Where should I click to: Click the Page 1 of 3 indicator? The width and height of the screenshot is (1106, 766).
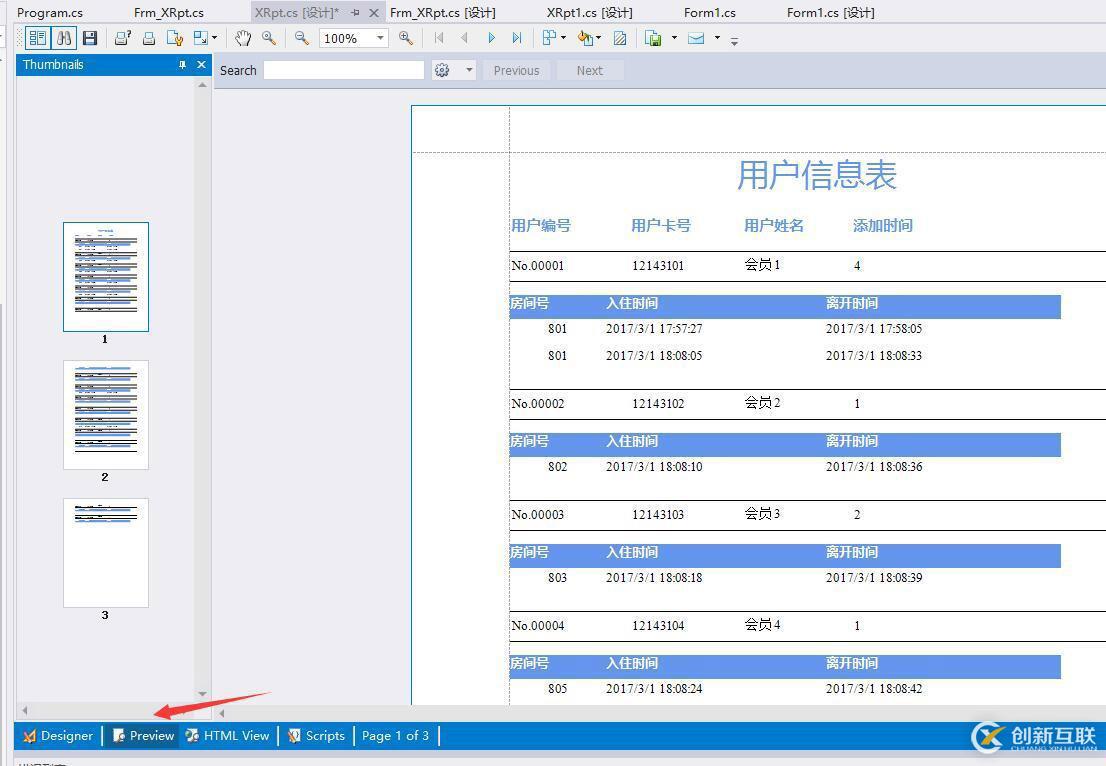(395, 736)
